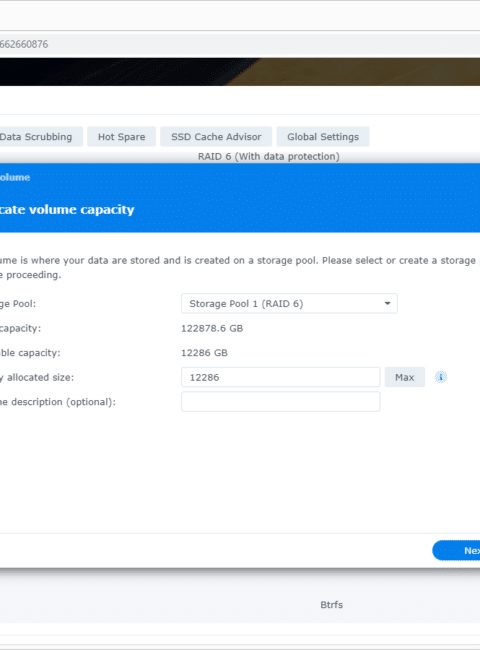Select the Hot Spare tab

[121, 137]
